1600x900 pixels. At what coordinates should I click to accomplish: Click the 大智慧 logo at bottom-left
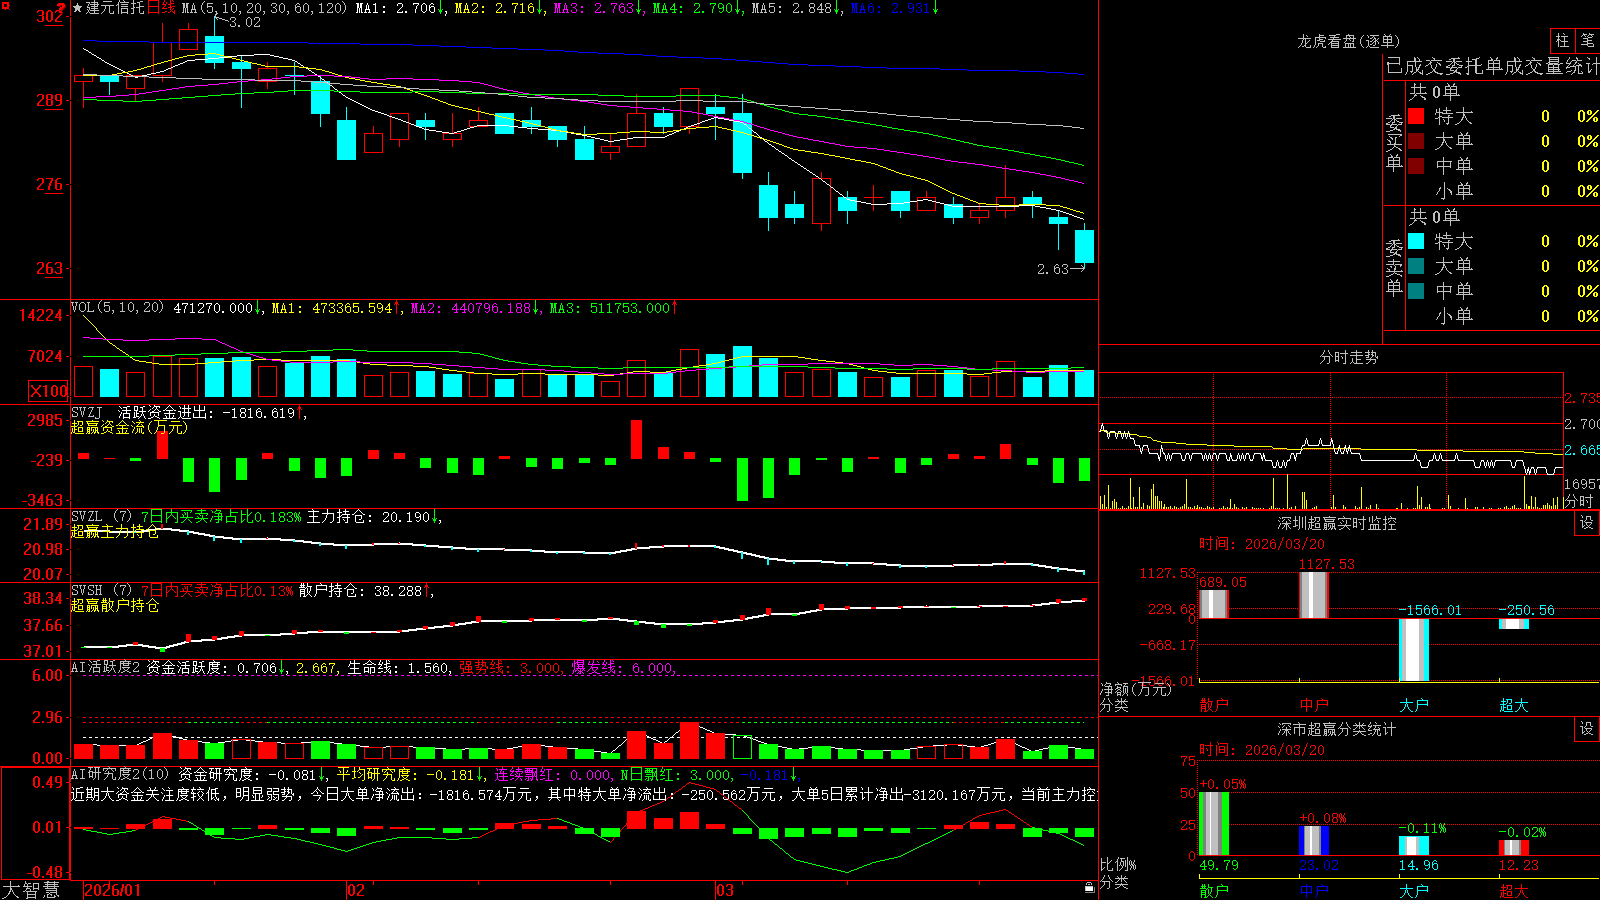point(32,889)
